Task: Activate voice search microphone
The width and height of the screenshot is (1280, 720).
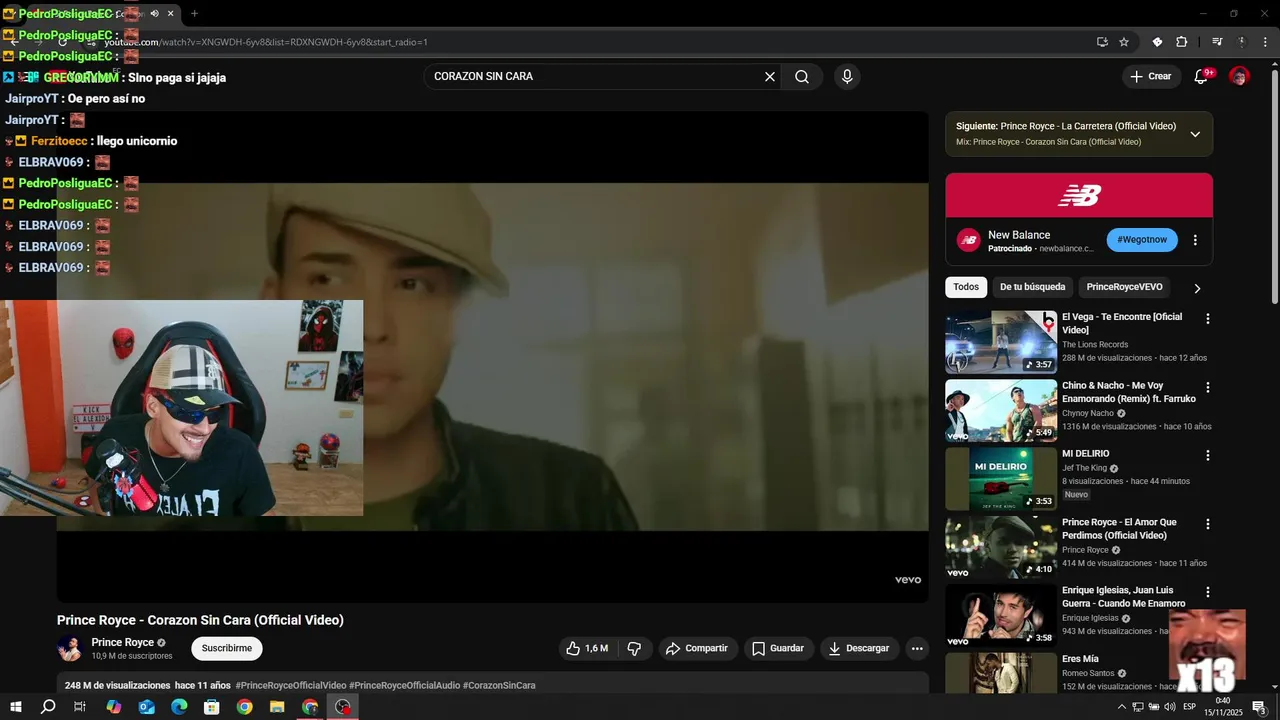Action: tap(847, 77)
